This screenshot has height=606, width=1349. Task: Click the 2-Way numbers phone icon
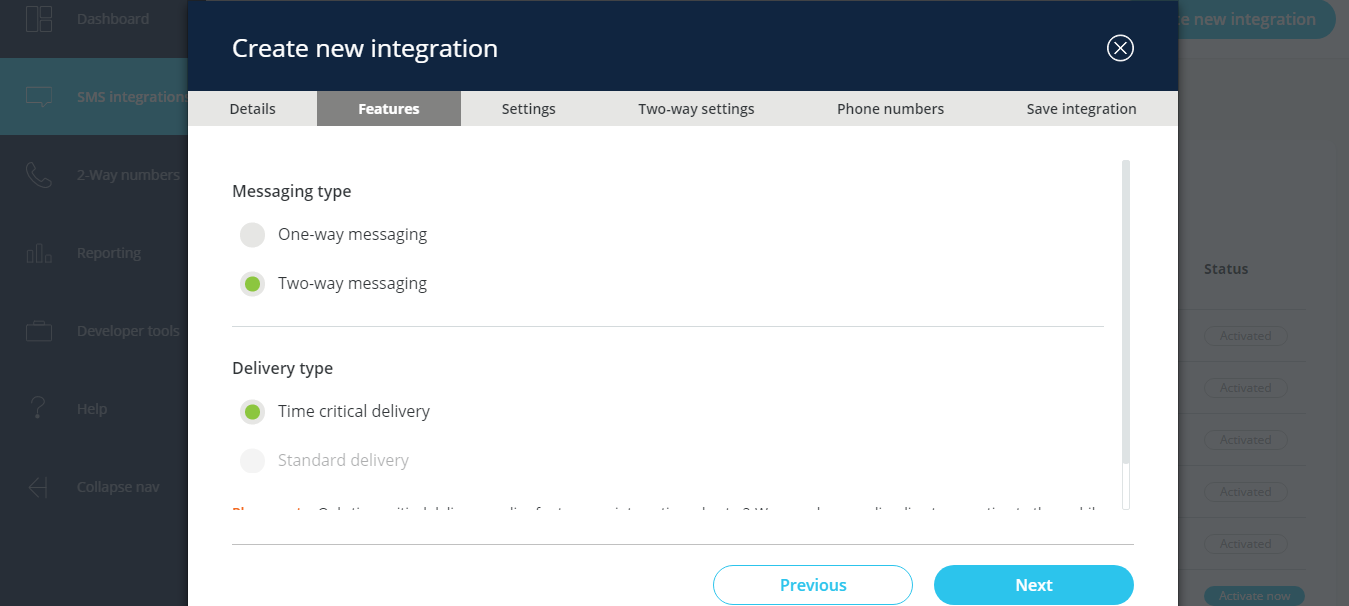click(39, 175)
